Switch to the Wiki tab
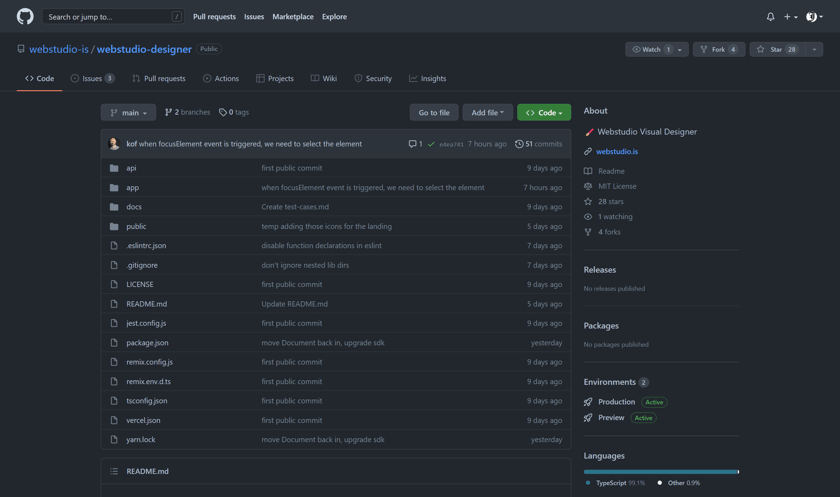The image size is (840, 497). point(324,78)
